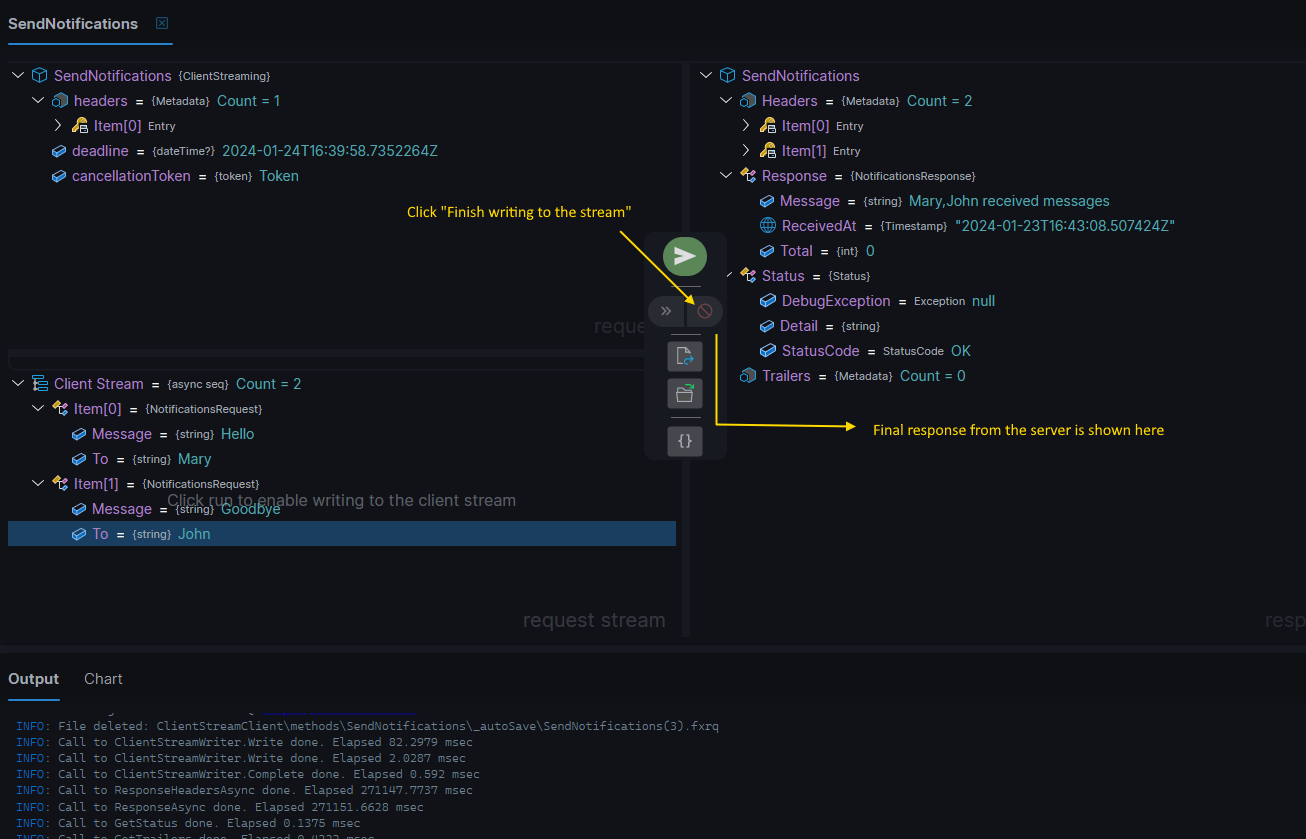1306x839 pixels.
Task: Click the SendNotifications cube icon
Action: coord(39,74)
